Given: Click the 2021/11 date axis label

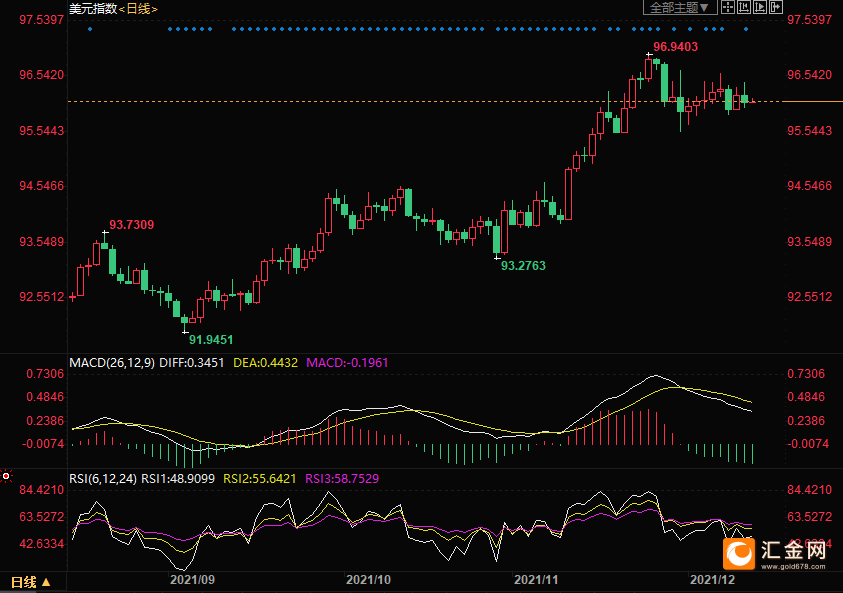Looking at the screenshot, I should 535,580.
